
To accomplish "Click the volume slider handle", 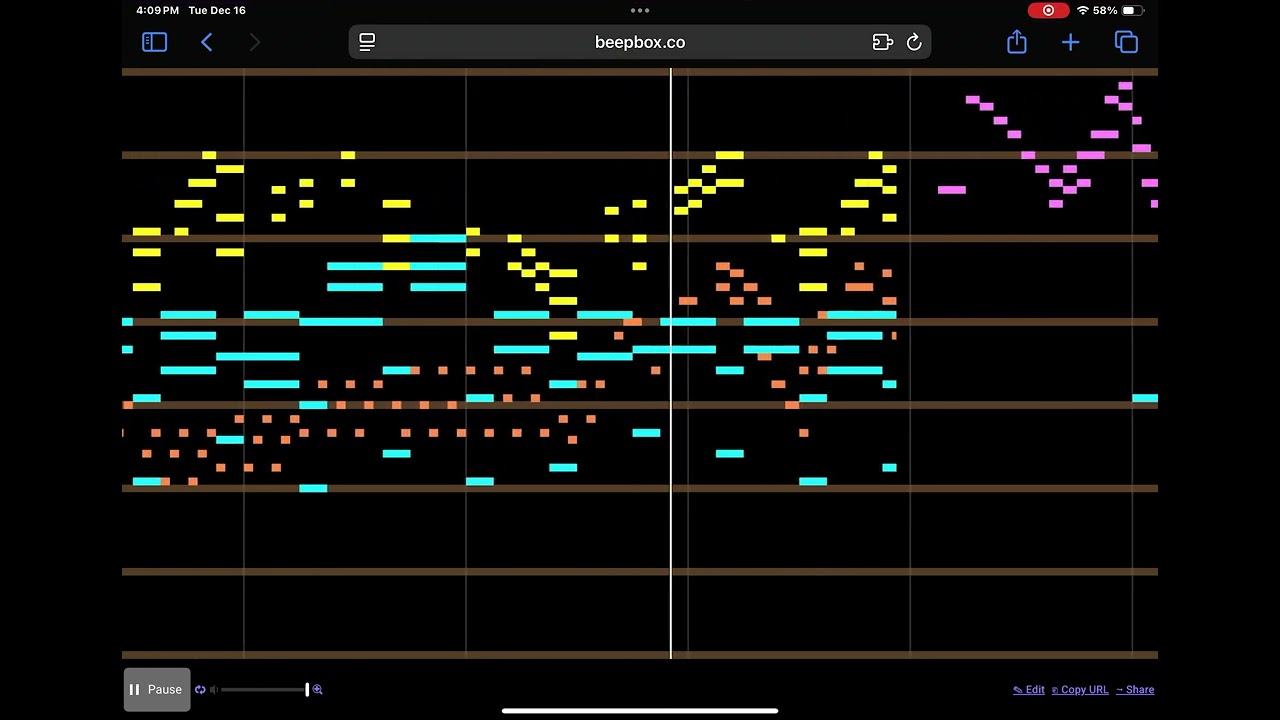I will (307, 690).
